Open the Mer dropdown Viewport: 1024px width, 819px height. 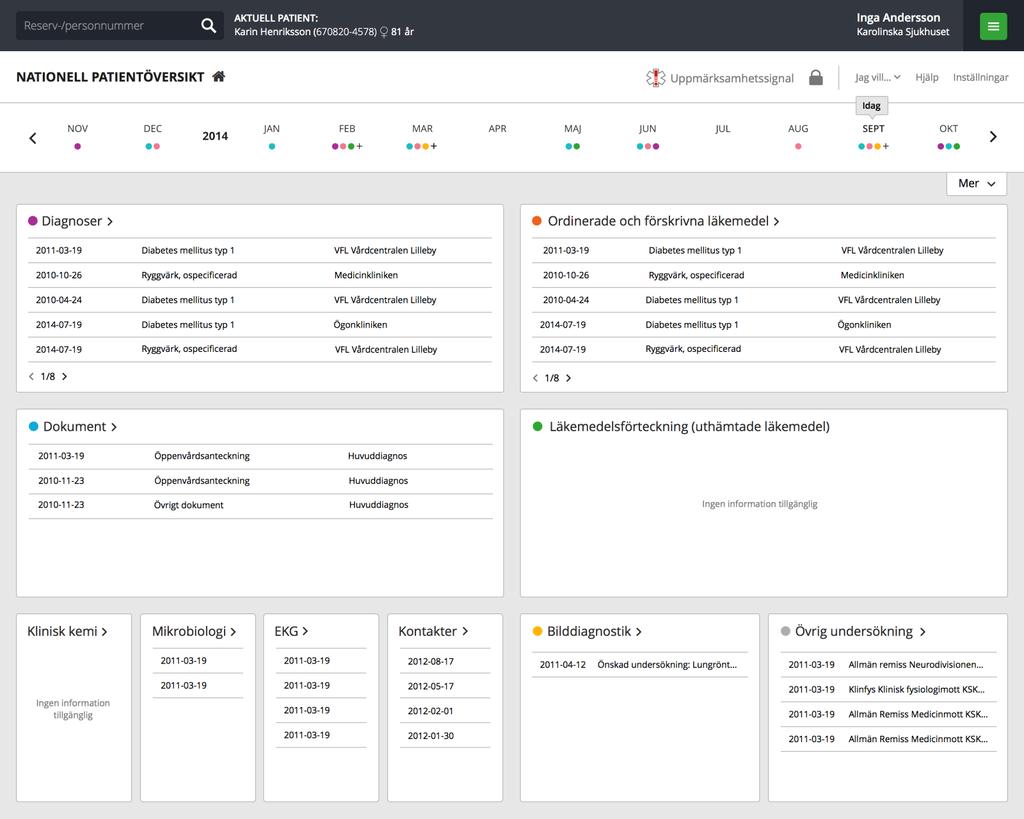[x=976, y=184]
